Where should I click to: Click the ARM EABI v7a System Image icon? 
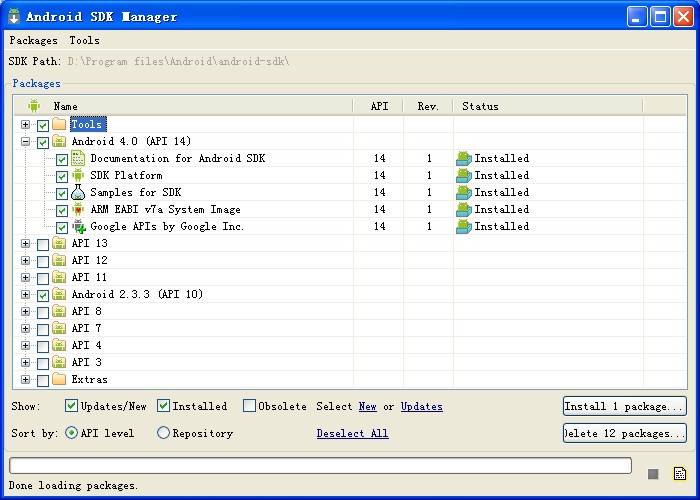(78, 209)
